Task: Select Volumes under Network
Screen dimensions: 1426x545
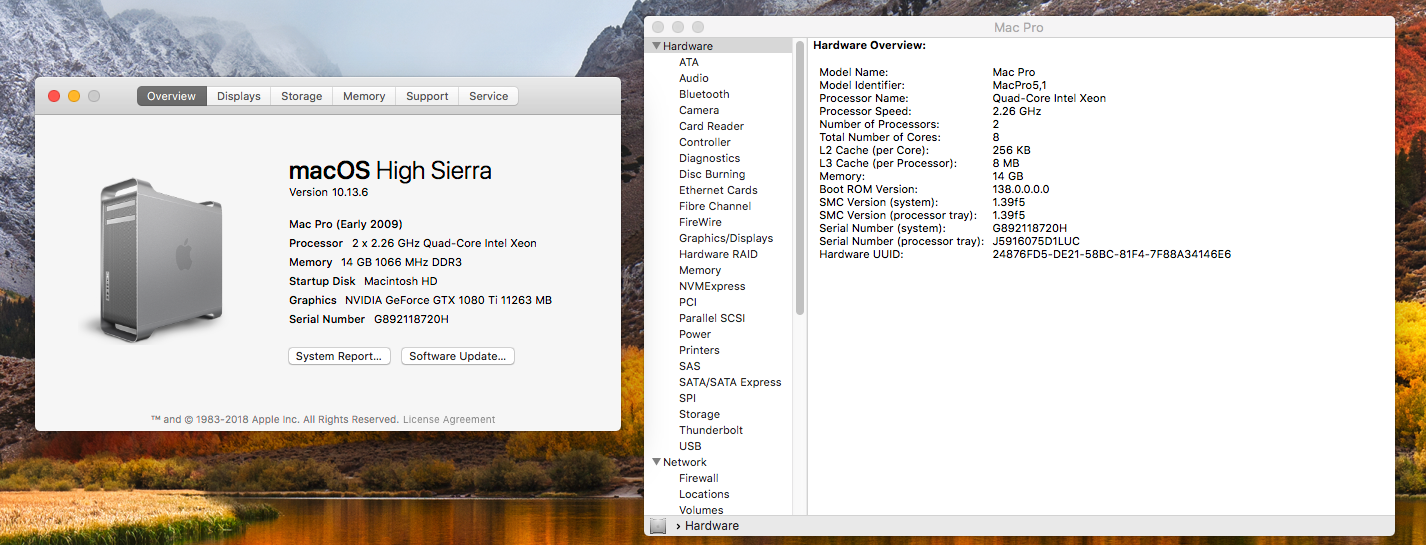Action: pos(701,510)
